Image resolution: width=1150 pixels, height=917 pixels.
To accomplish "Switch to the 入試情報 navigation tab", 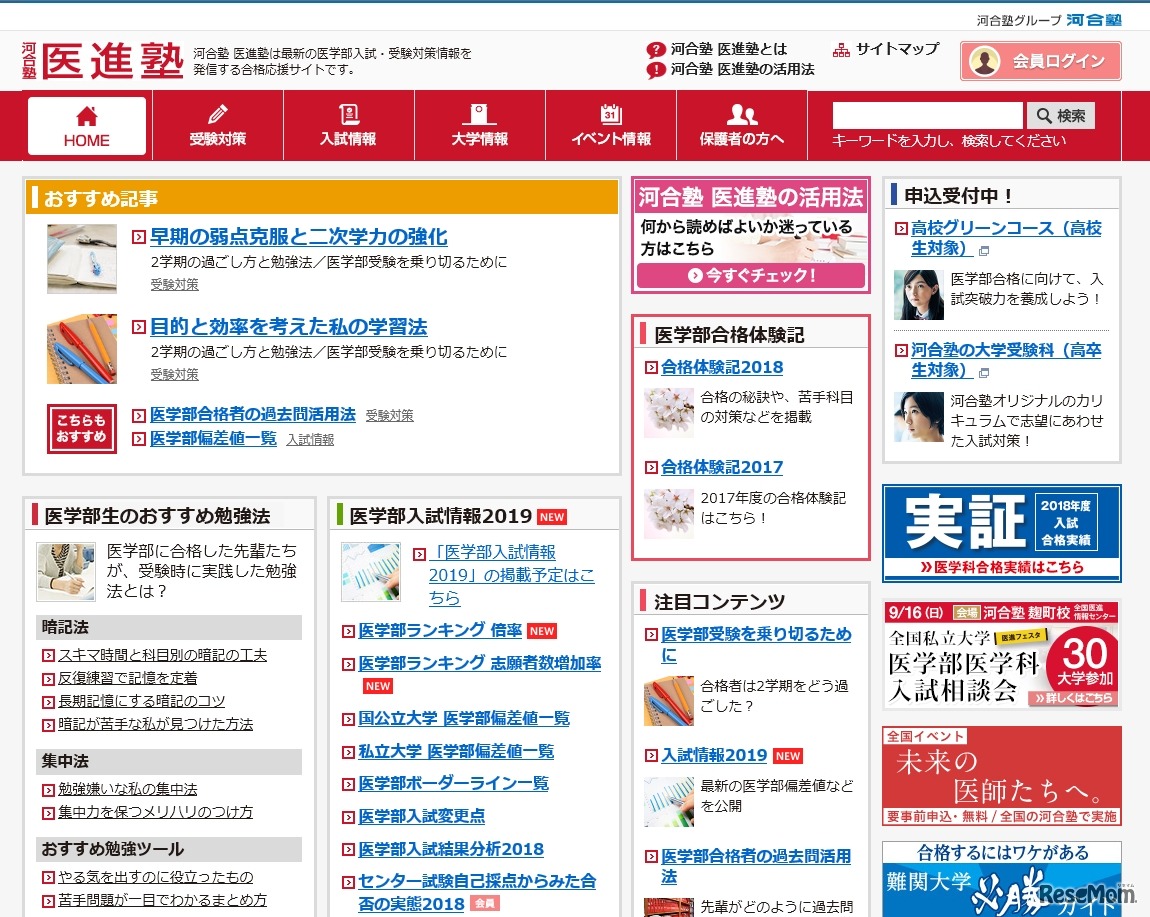I will (347, 125).
